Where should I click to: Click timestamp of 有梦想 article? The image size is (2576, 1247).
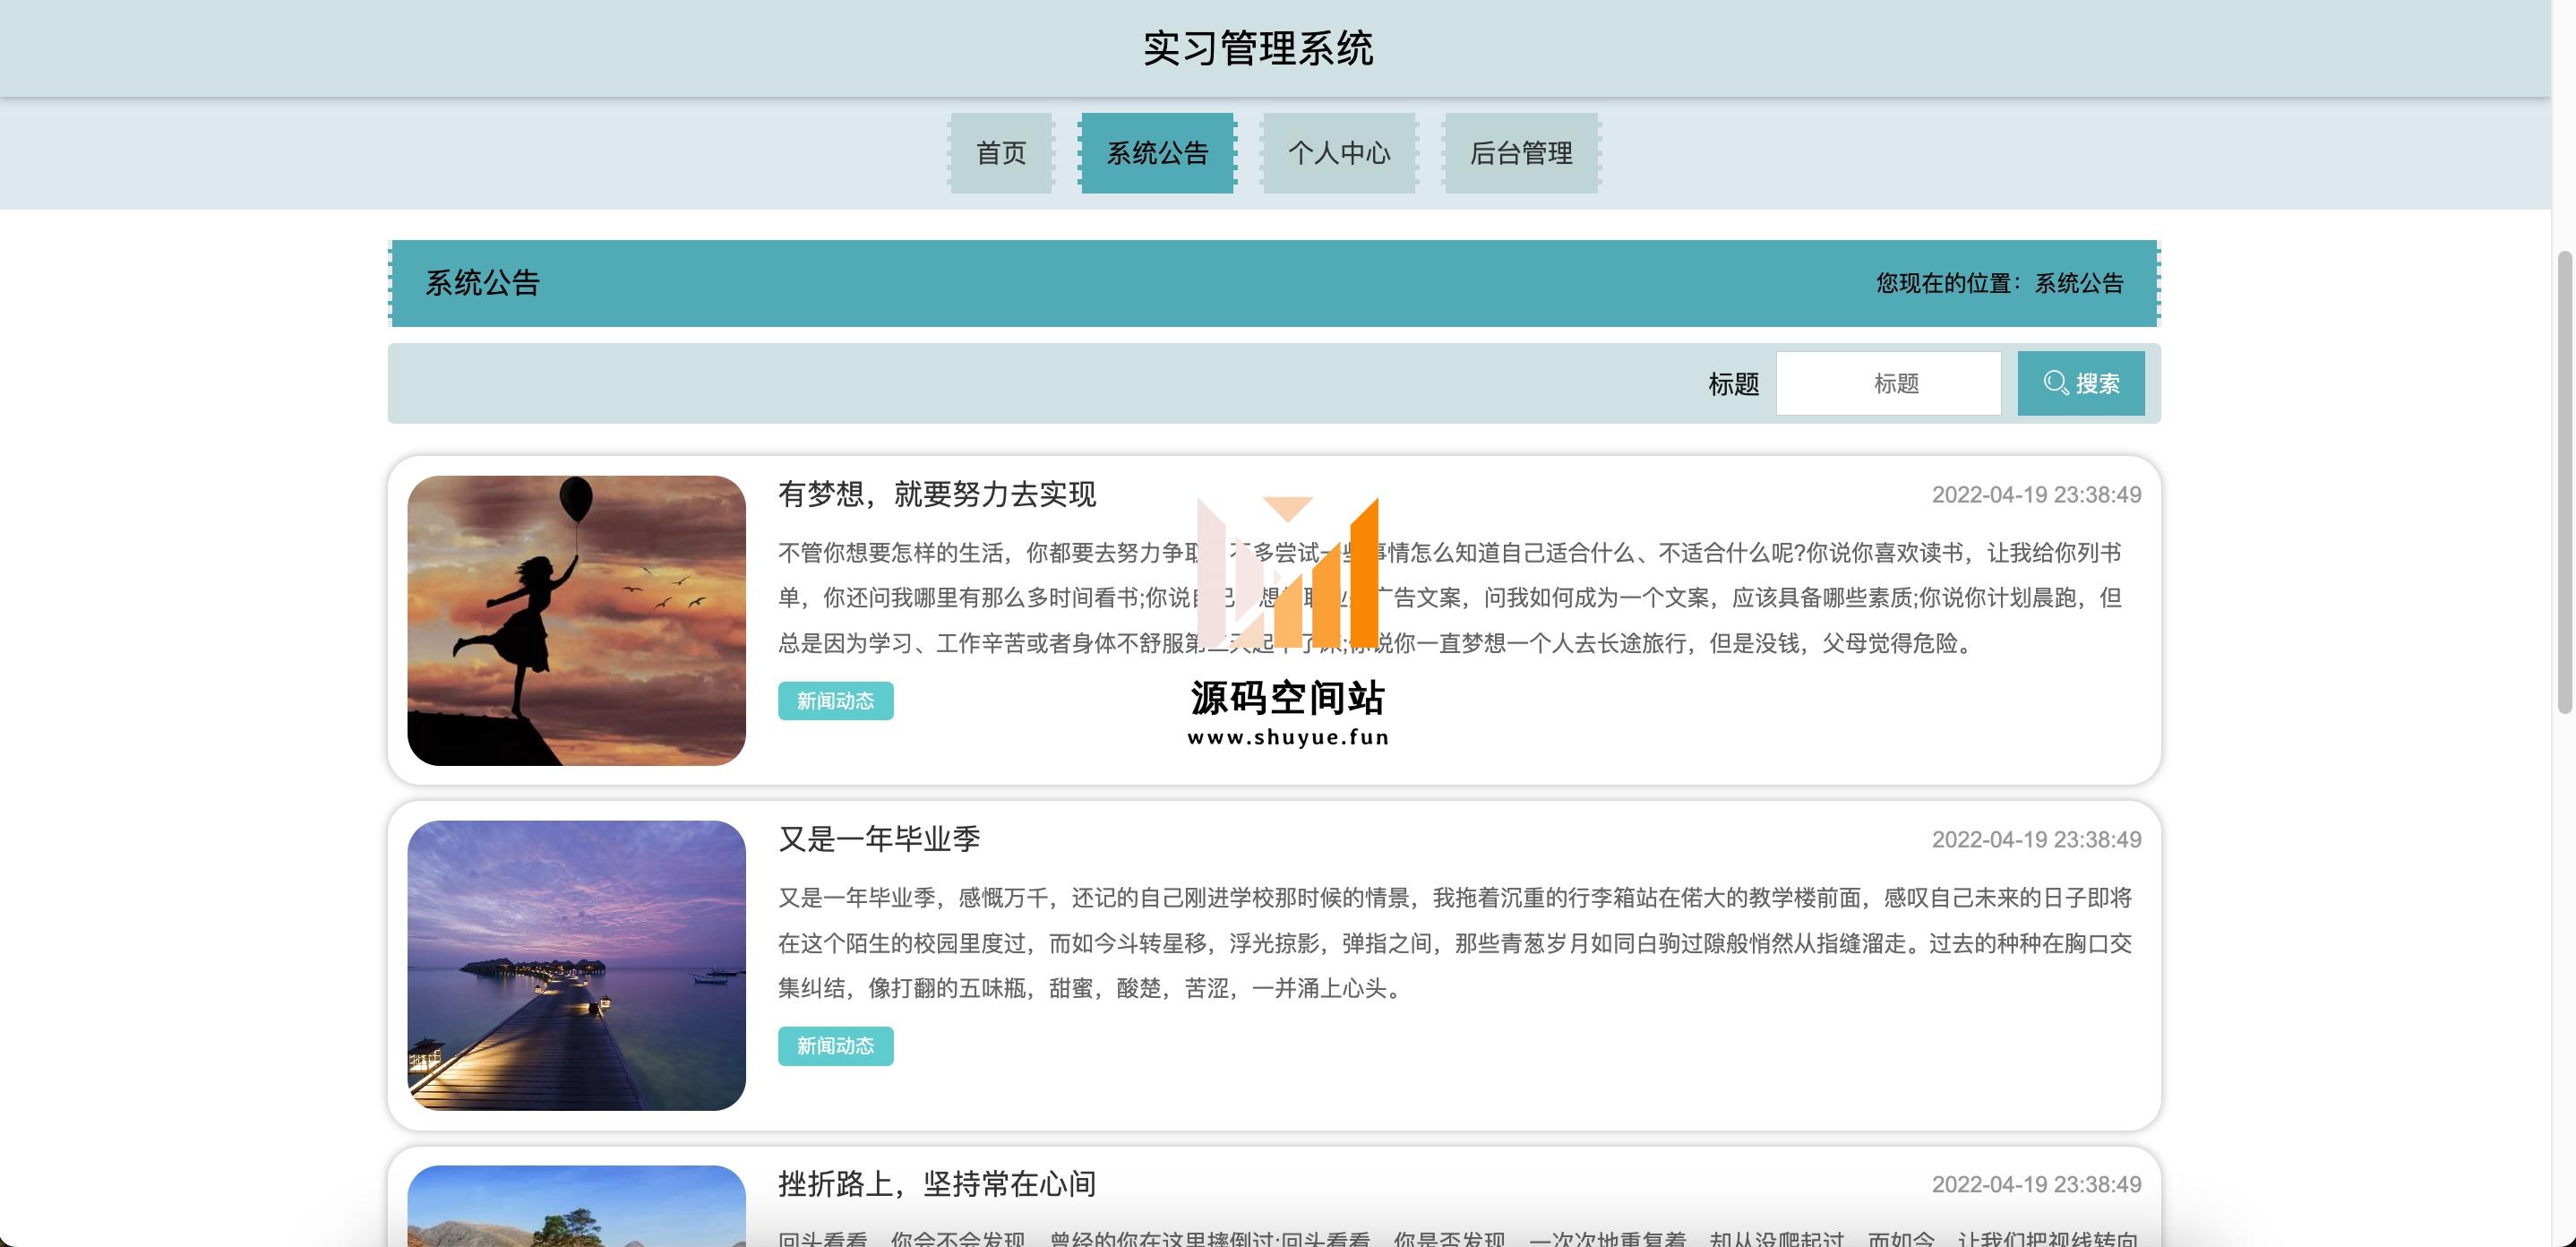click(2036, 495)
